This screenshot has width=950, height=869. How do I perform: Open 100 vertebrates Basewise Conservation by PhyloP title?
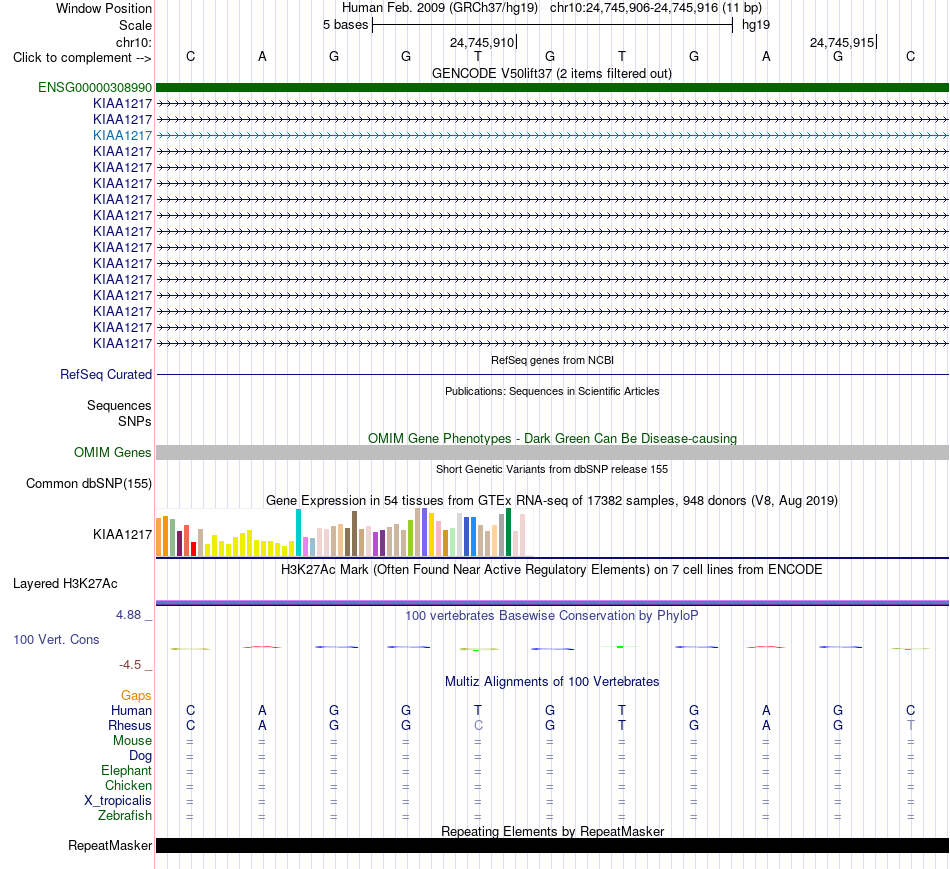point(552,616)
